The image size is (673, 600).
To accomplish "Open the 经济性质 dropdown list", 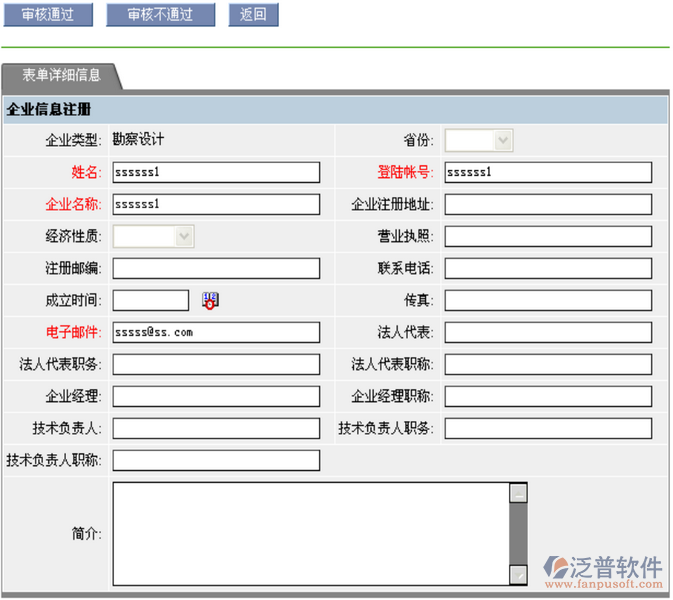I will [153, 236].
